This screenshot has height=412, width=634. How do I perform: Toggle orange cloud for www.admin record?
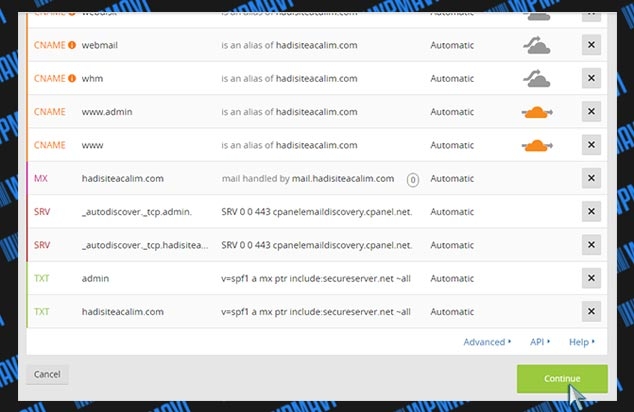point(537,112)
